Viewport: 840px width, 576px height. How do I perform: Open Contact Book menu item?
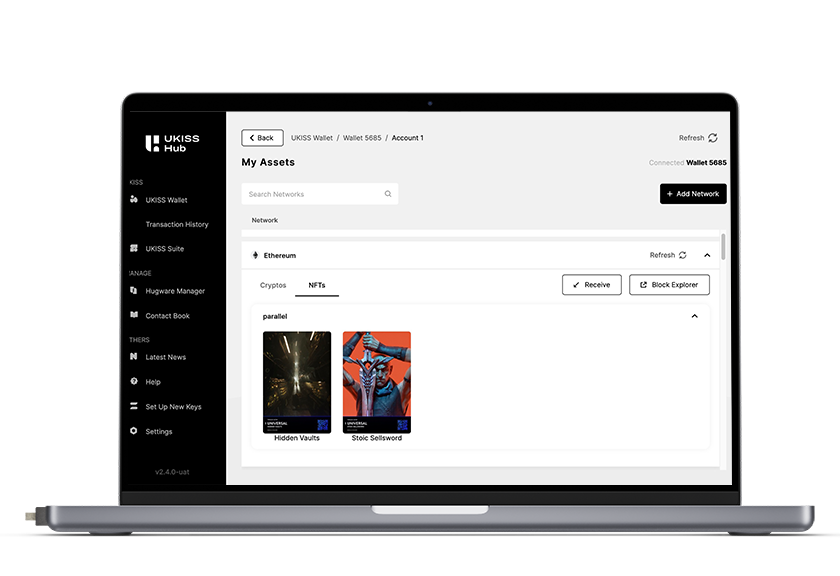click(x=168, y=316)
